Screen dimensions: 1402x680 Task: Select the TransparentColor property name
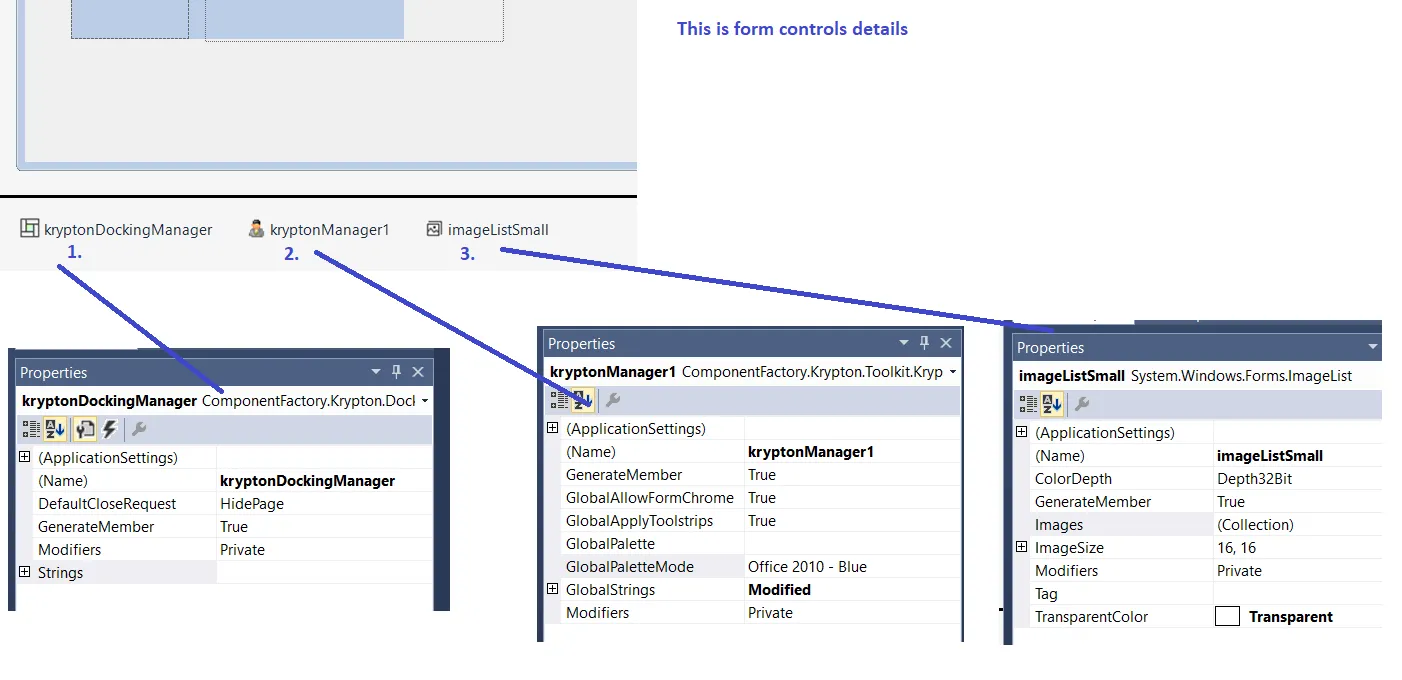coord(1091,617)
